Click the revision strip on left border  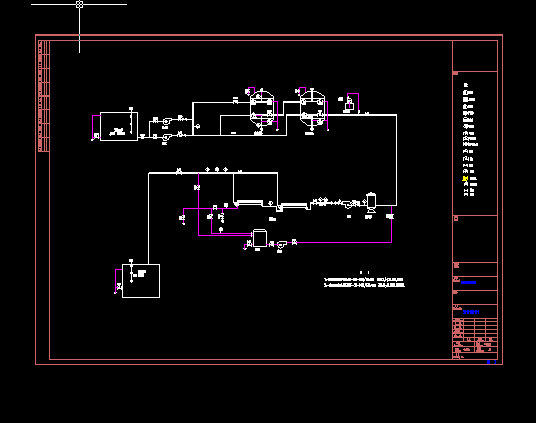point(44,96)
